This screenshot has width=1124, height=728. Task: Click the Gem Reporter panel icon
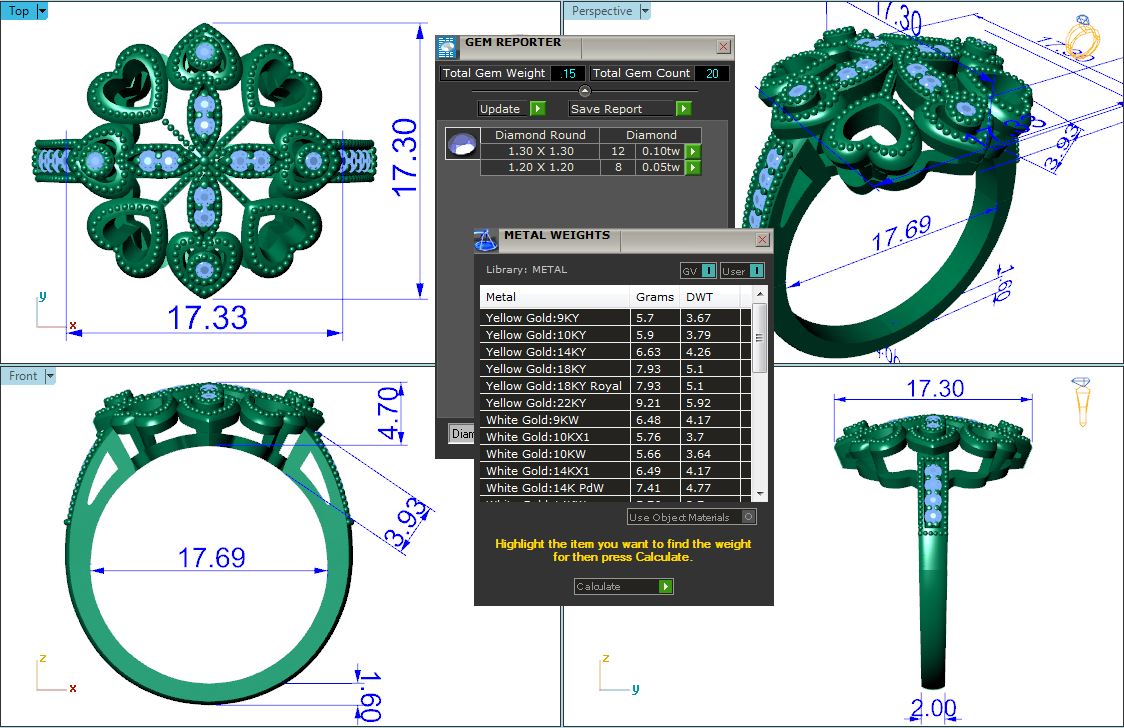[447, 47]
